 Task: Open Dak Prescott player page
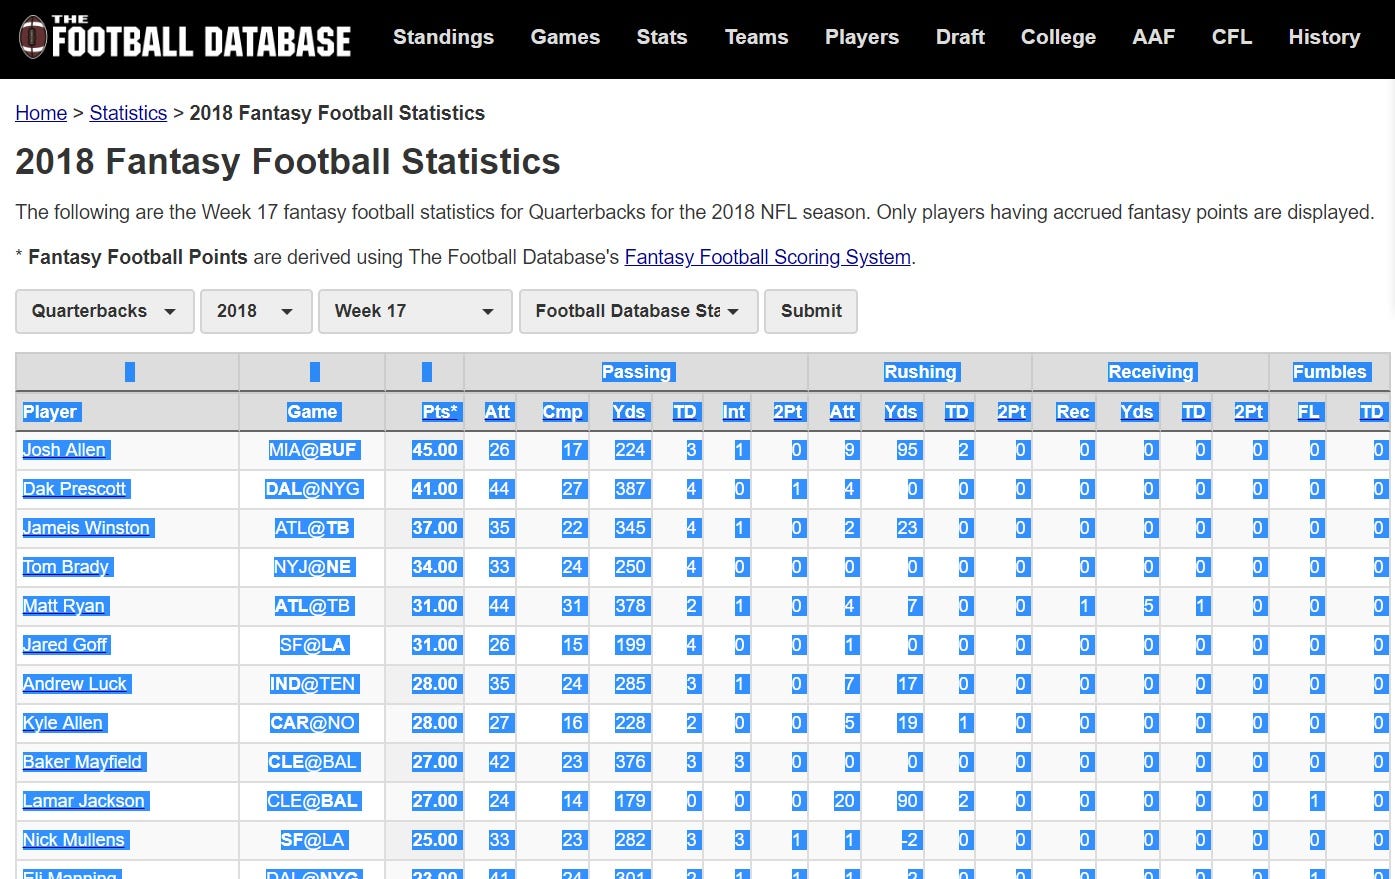[x=75, y=489]
